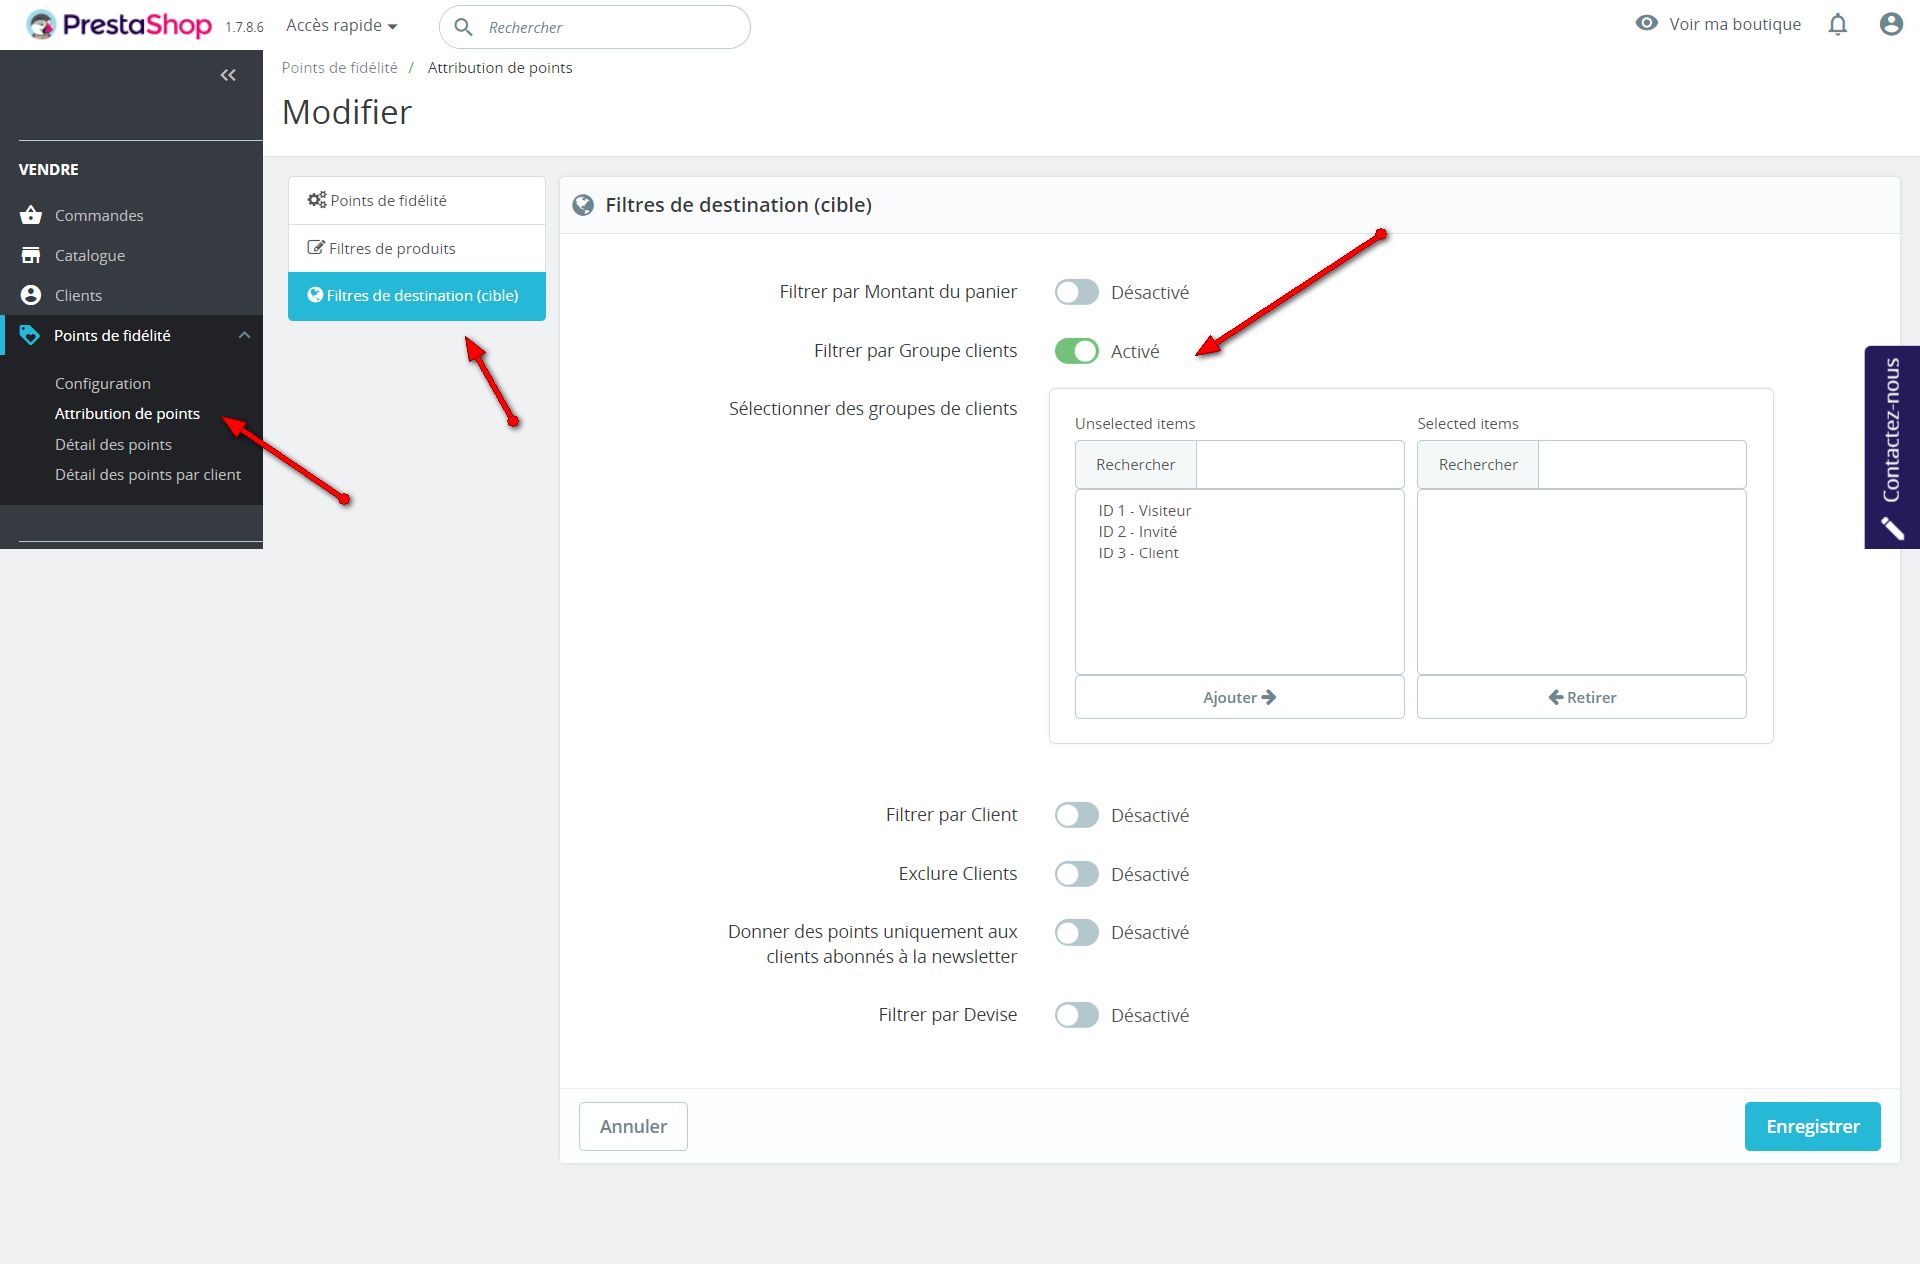Screen dimensions: 1920x1264
Task: Click the eye icon beside Voir ma boutique
Action: (1646, 23)
